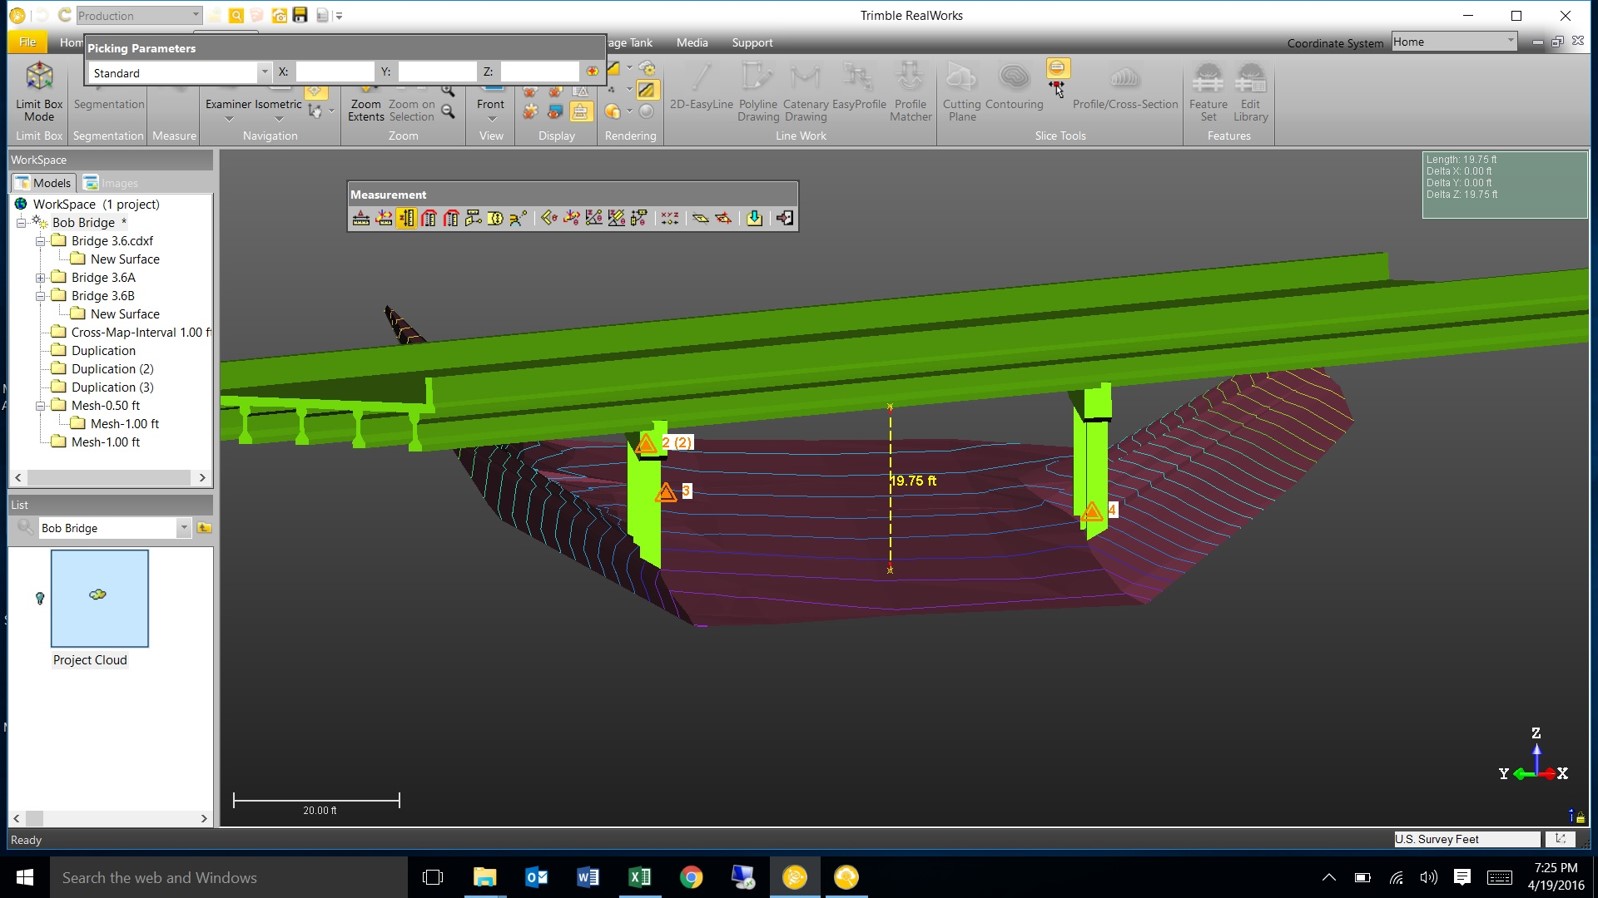Click the highlighted vertical distance measurement icon
This screenshot has height=898, width=1598.
click(x=407, y=218)
